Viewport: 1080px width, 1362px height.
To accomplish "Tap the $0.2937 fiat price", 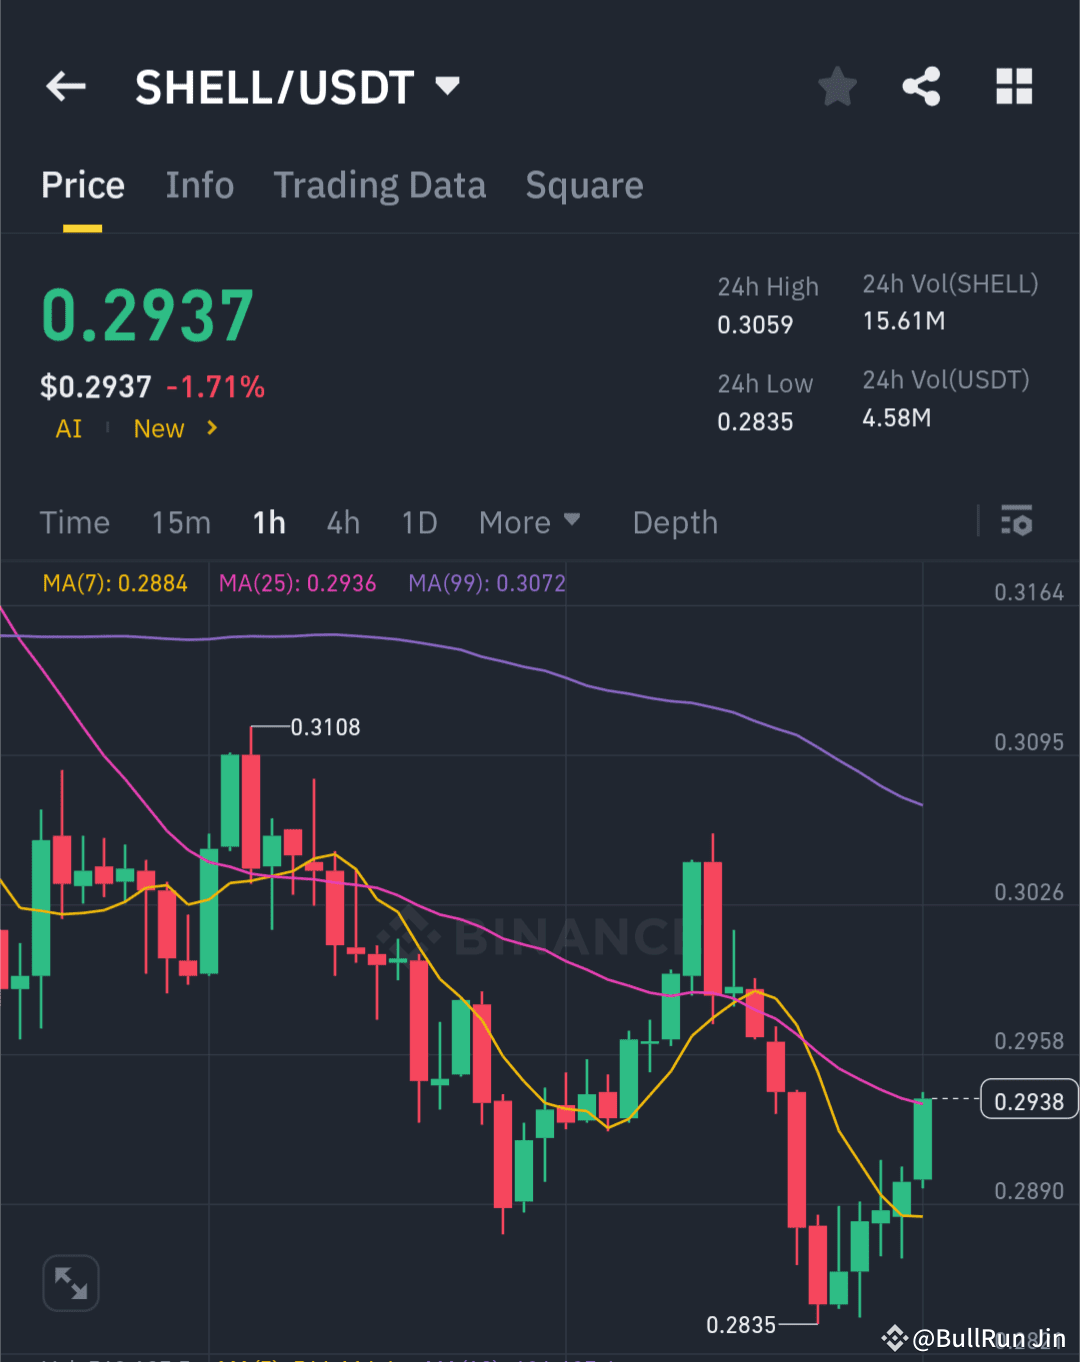I will pos(96,387).
